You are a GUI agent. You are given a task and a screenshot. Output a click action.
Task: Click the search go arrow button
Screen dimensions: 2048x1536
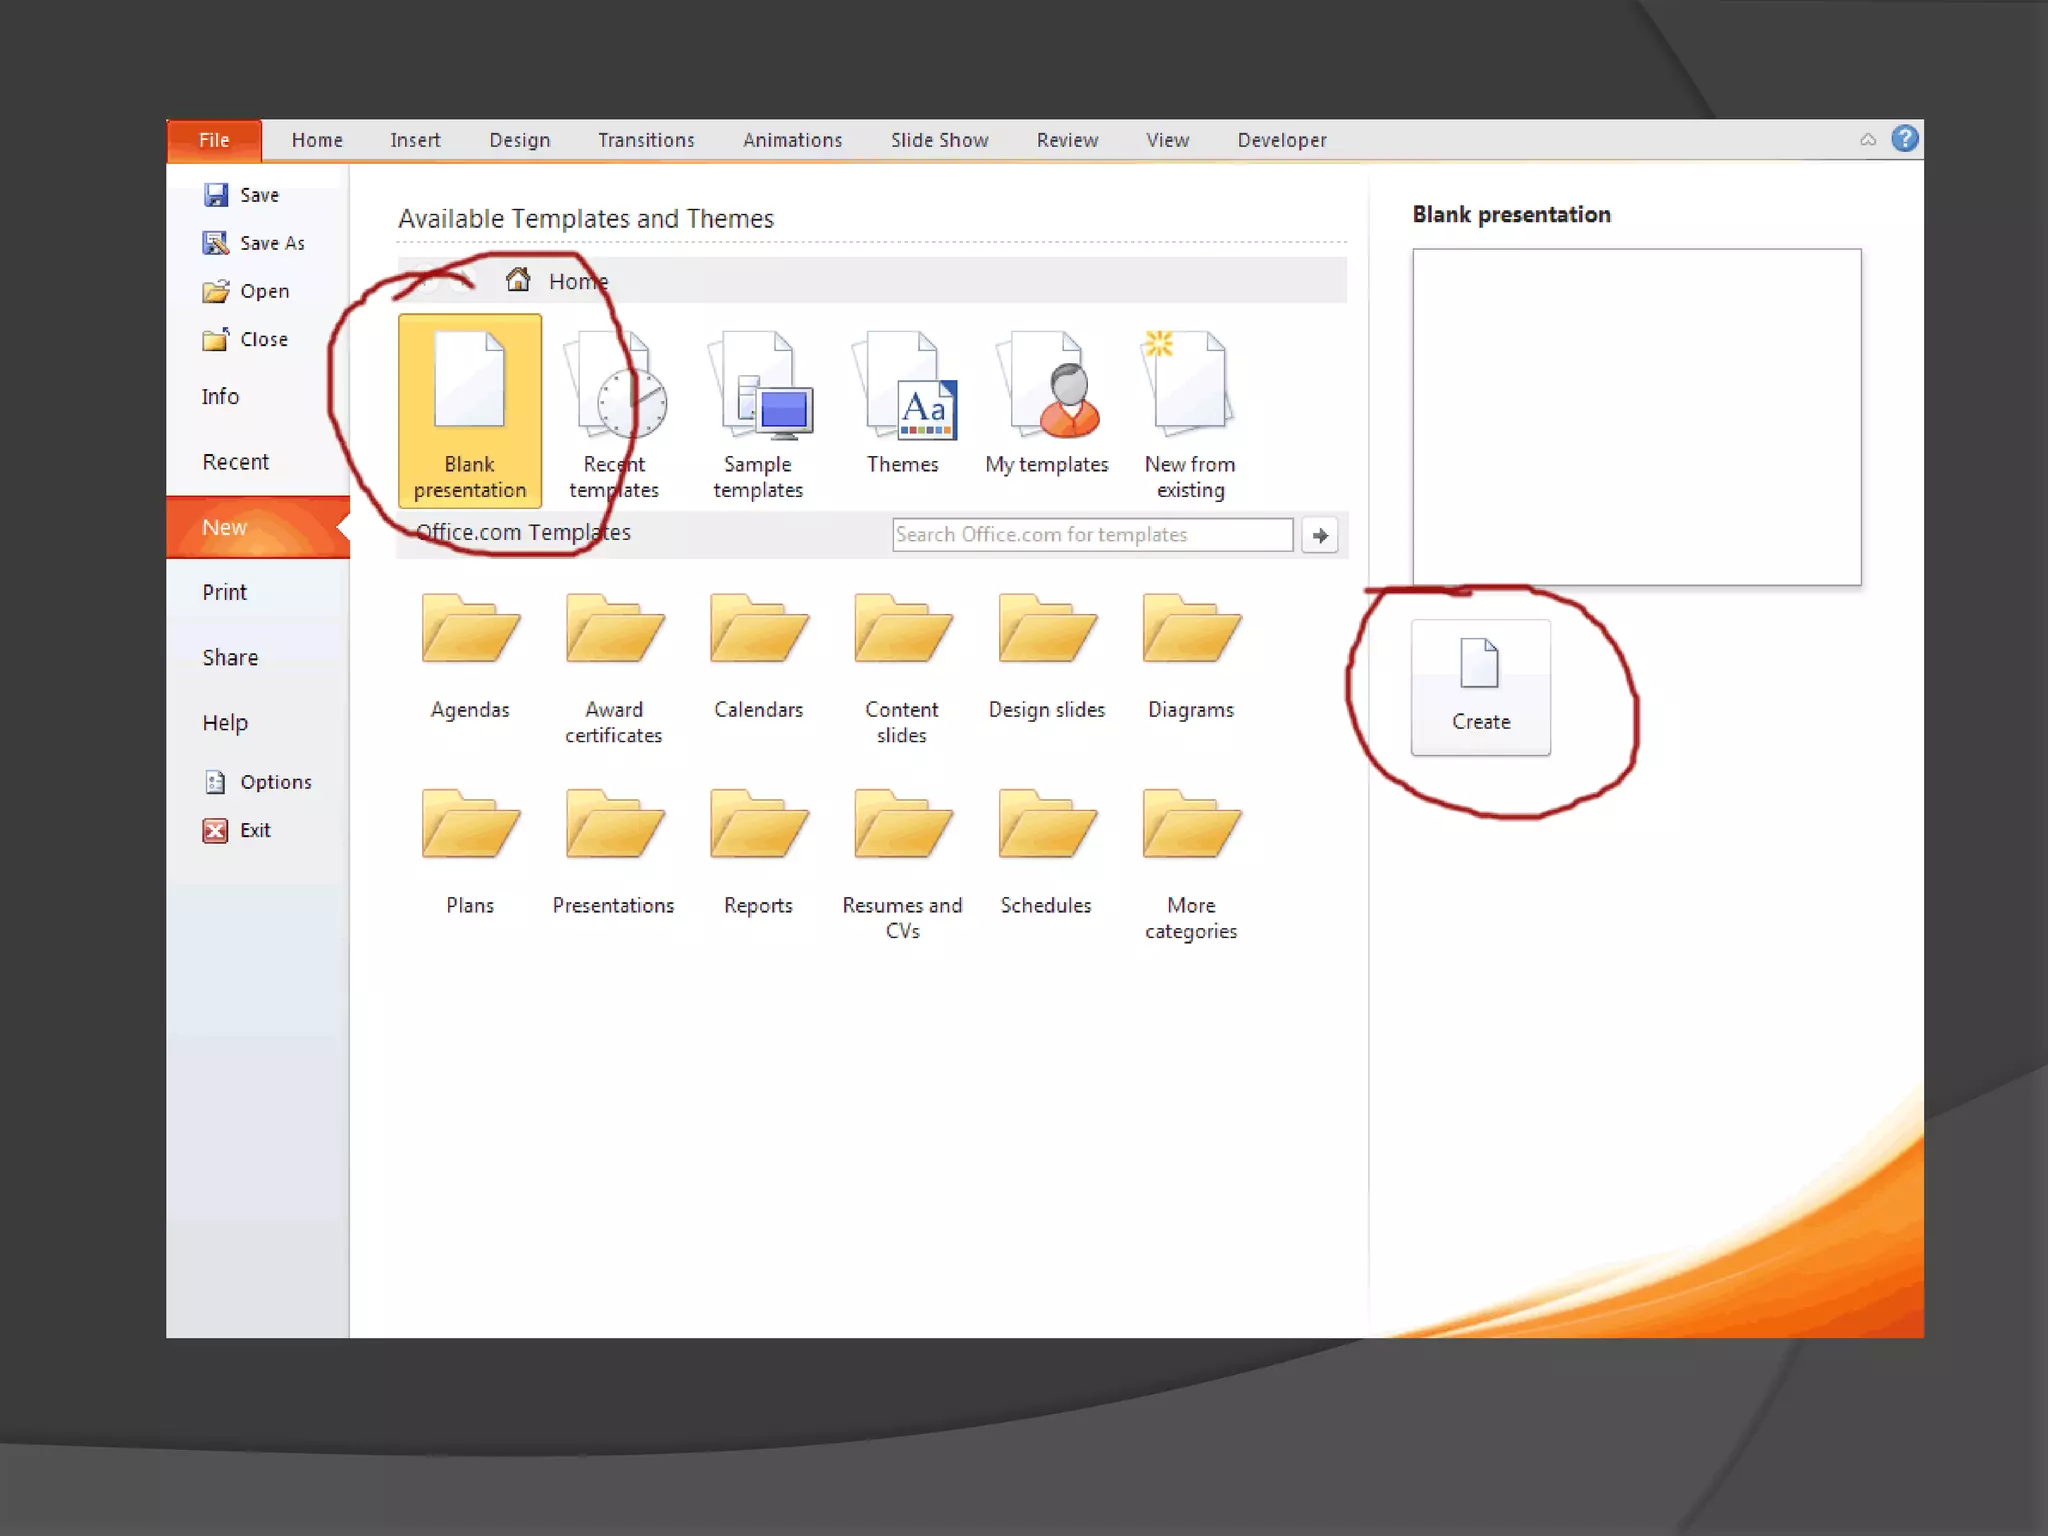click(x=1320, y=535)
